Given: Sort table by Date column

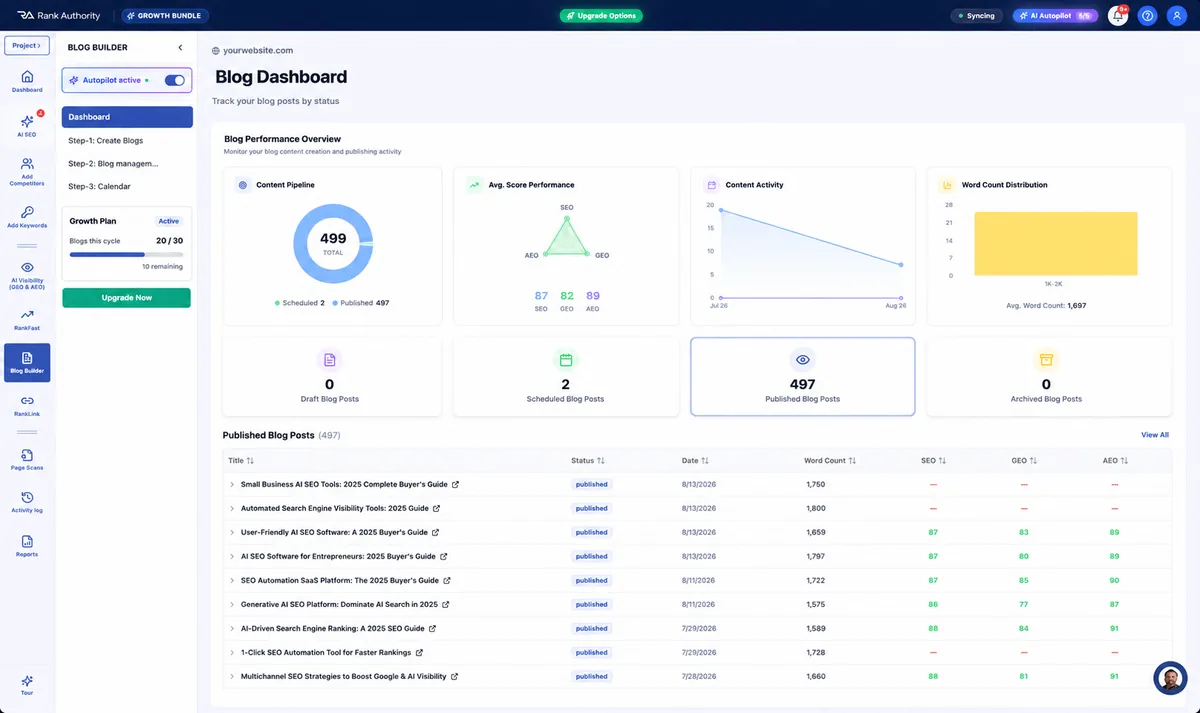Looking at the screenshot, I should pos(696,461).
